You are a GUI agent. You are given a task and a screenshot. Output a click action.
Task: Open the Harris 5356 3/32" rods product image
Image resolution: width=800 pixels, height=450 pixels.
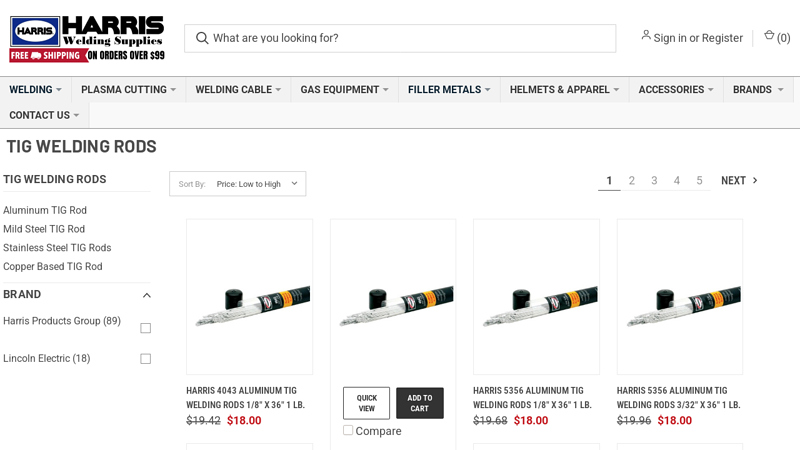pos(680,297)
